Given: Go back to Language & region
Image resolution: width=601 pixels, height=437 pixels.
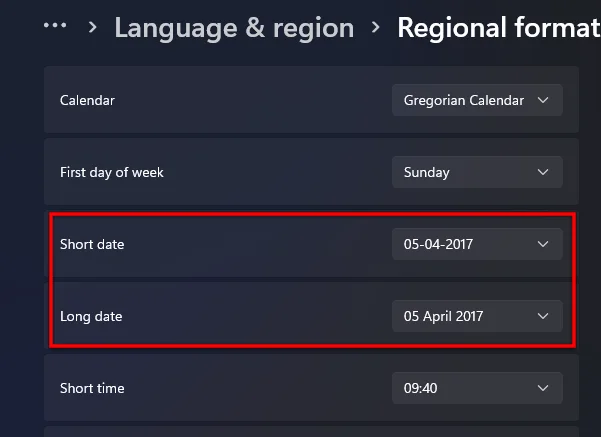Looking at the screenshot, I should pos(234,27).
